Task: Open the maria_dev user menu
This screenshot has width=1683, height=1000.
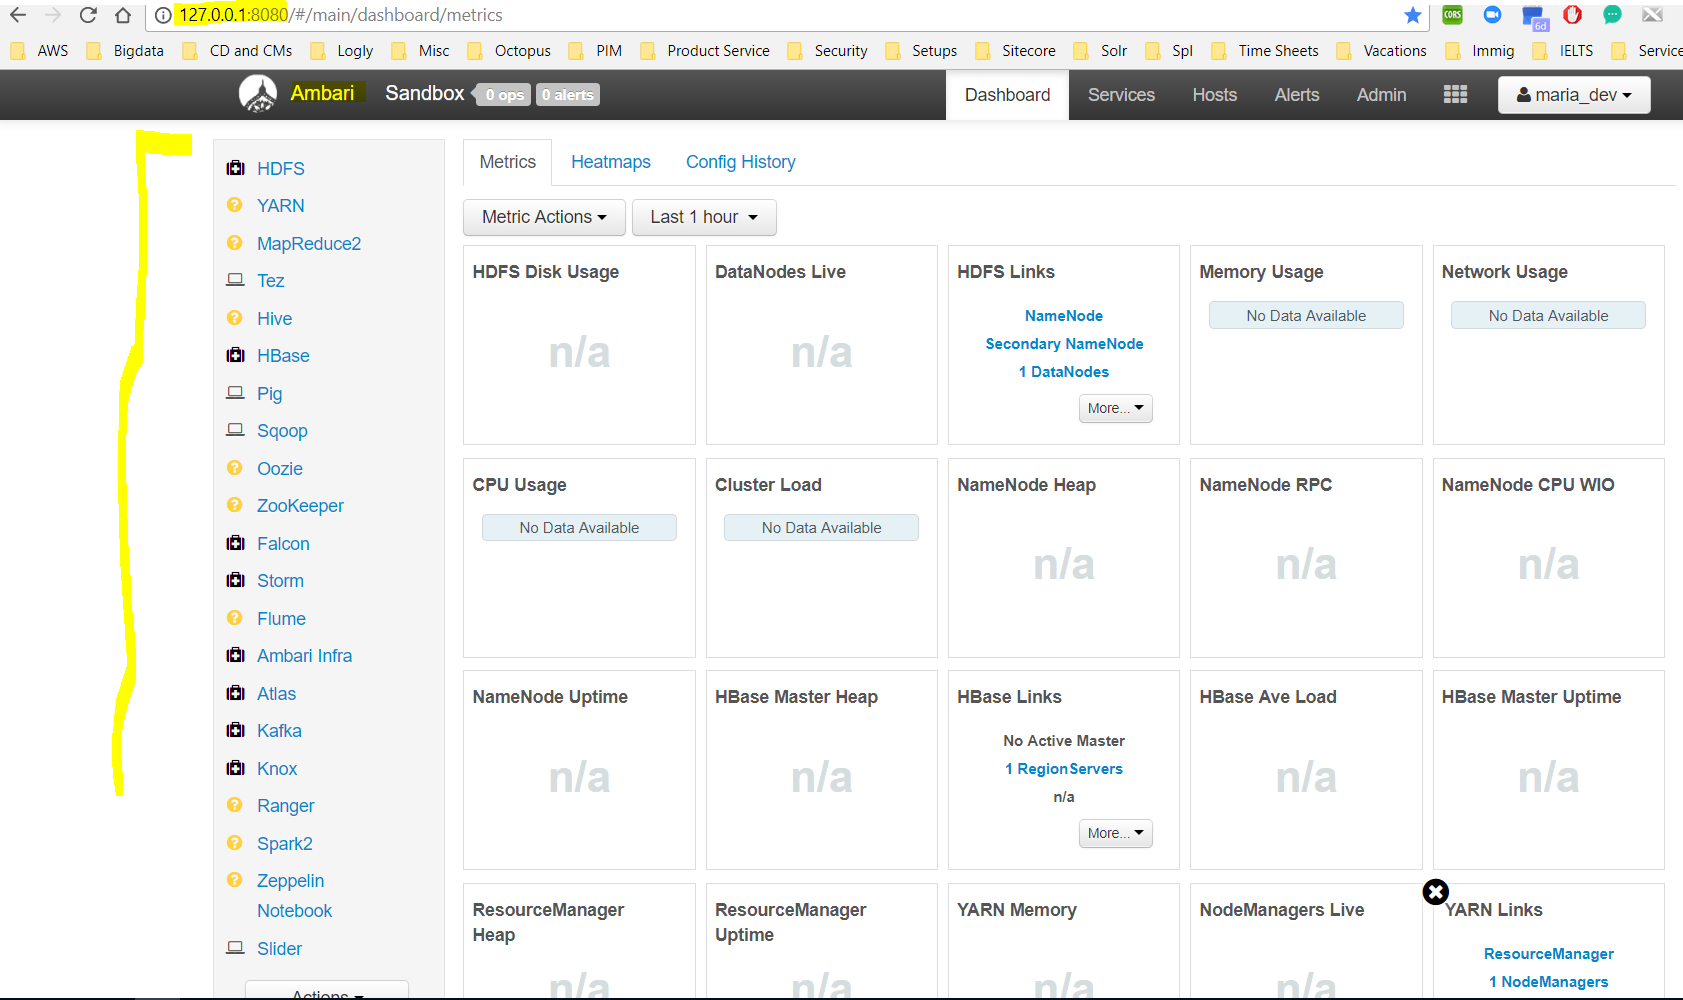Action: click(1574, 95)
